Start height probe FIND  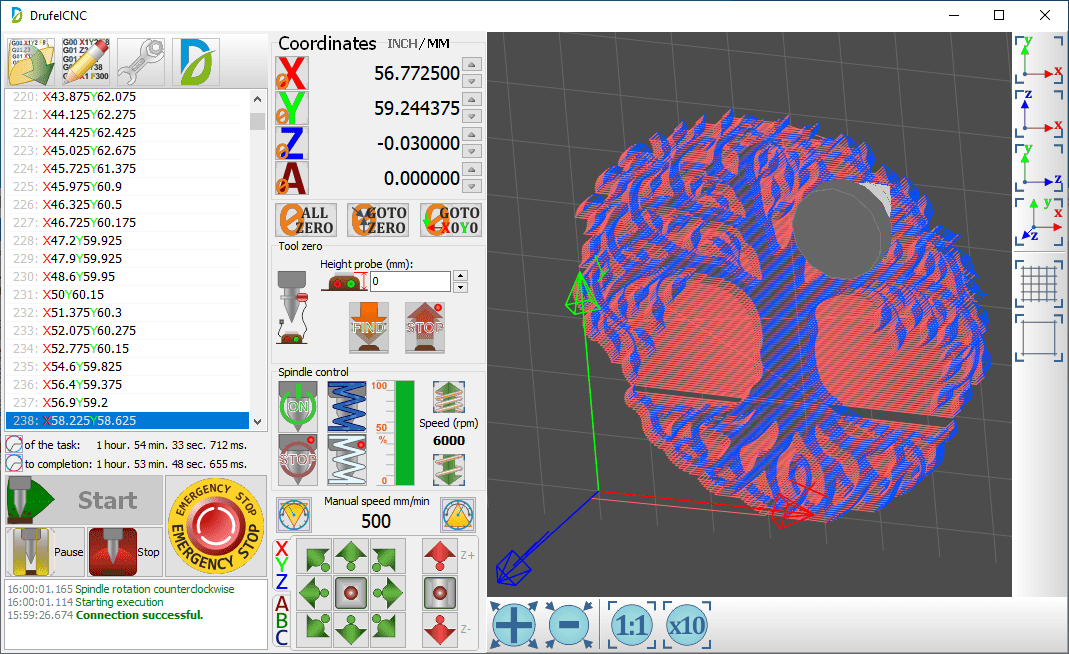point(369,327)
